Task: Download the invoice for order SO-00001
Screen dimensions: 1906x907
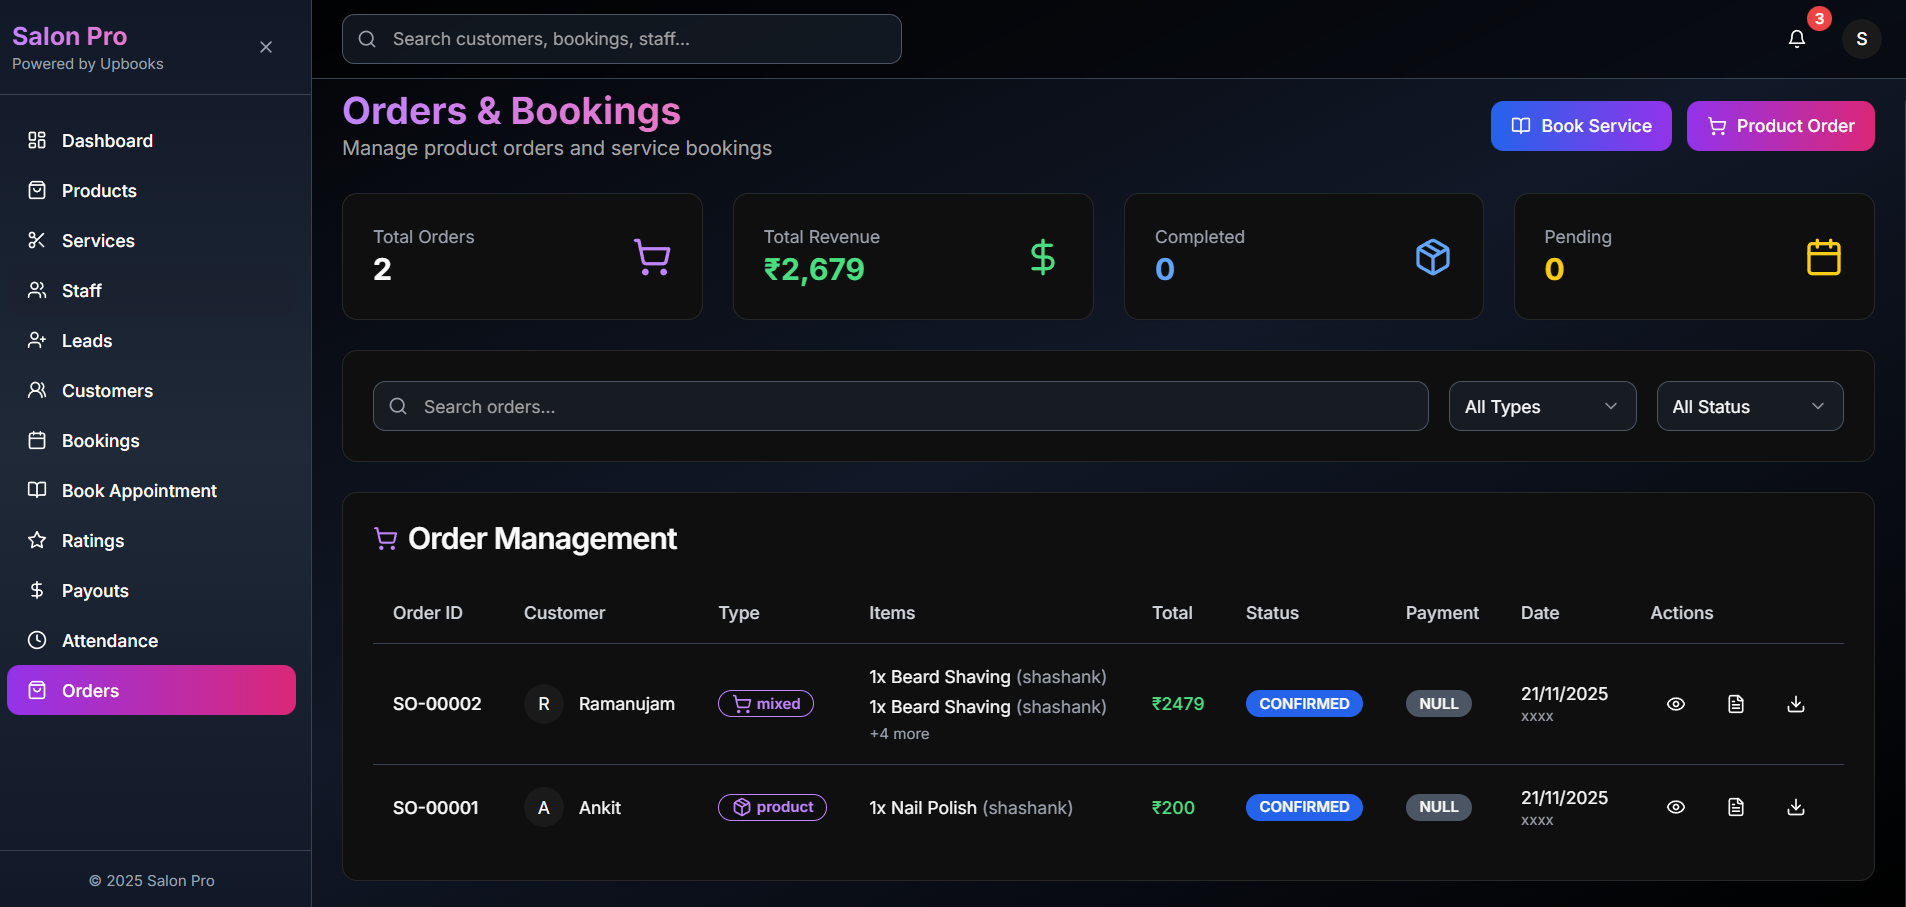Action: tap(1796, 807)
